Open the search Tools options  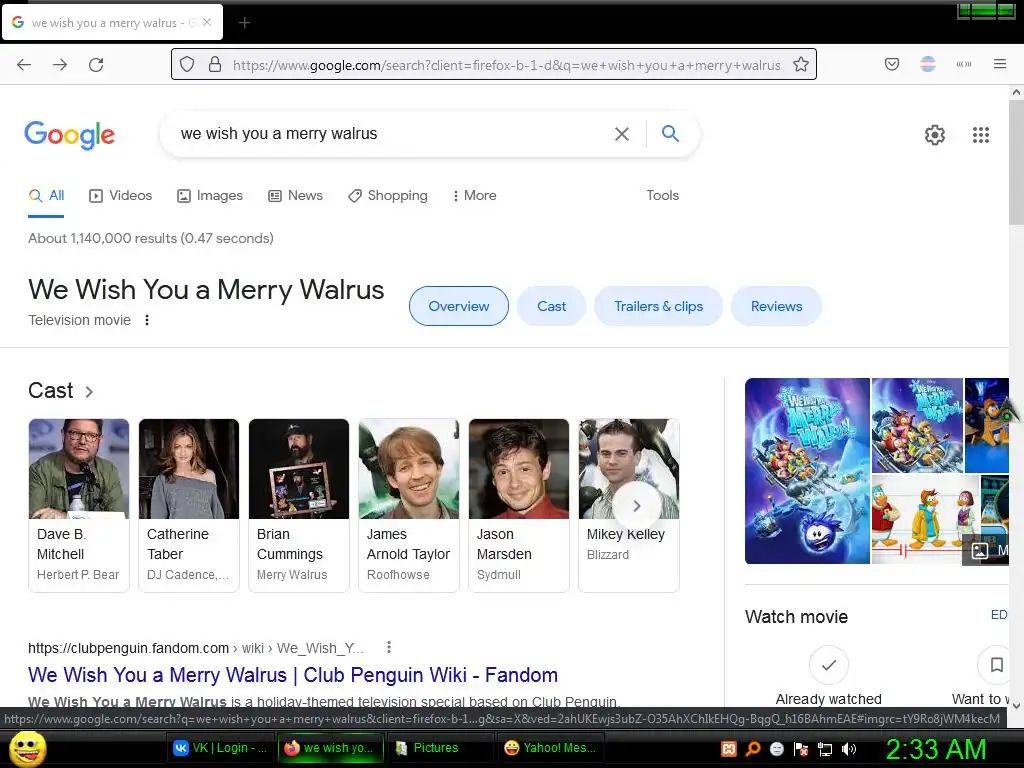point(662,195)
